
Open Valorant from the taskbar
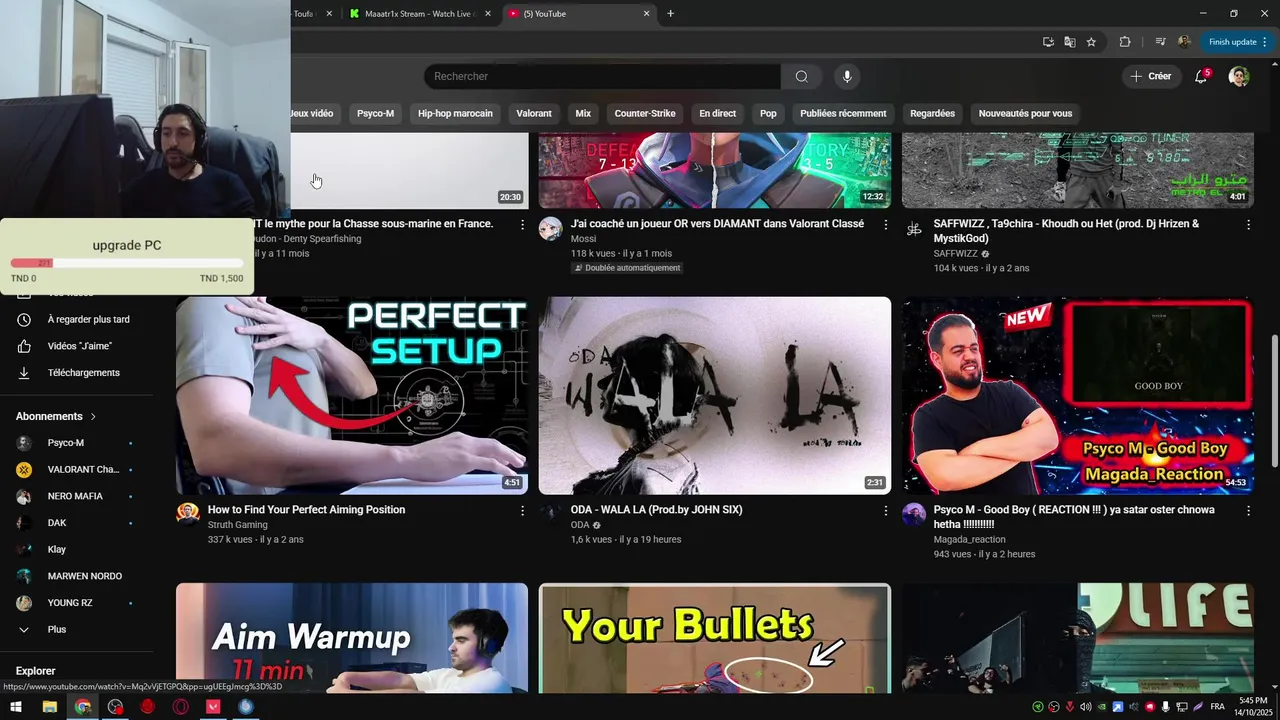(213, 707)
